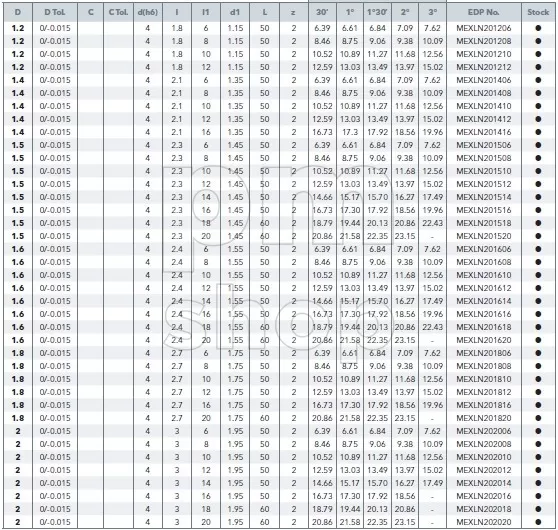
Task: Click the 30' angle column header
Action: point(322,12)
